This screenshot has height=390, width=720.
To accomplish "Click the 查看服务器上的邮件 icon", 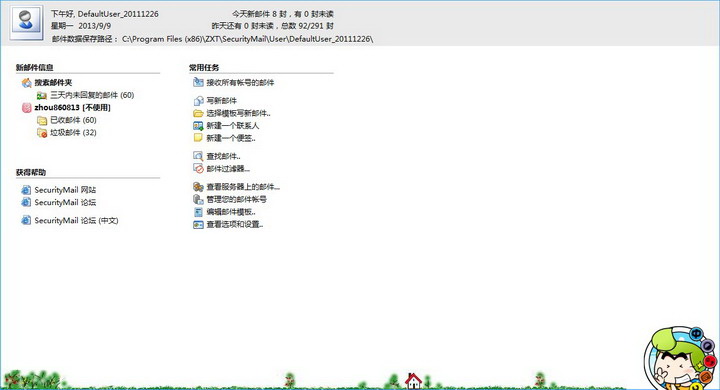I will click(198, 187).
